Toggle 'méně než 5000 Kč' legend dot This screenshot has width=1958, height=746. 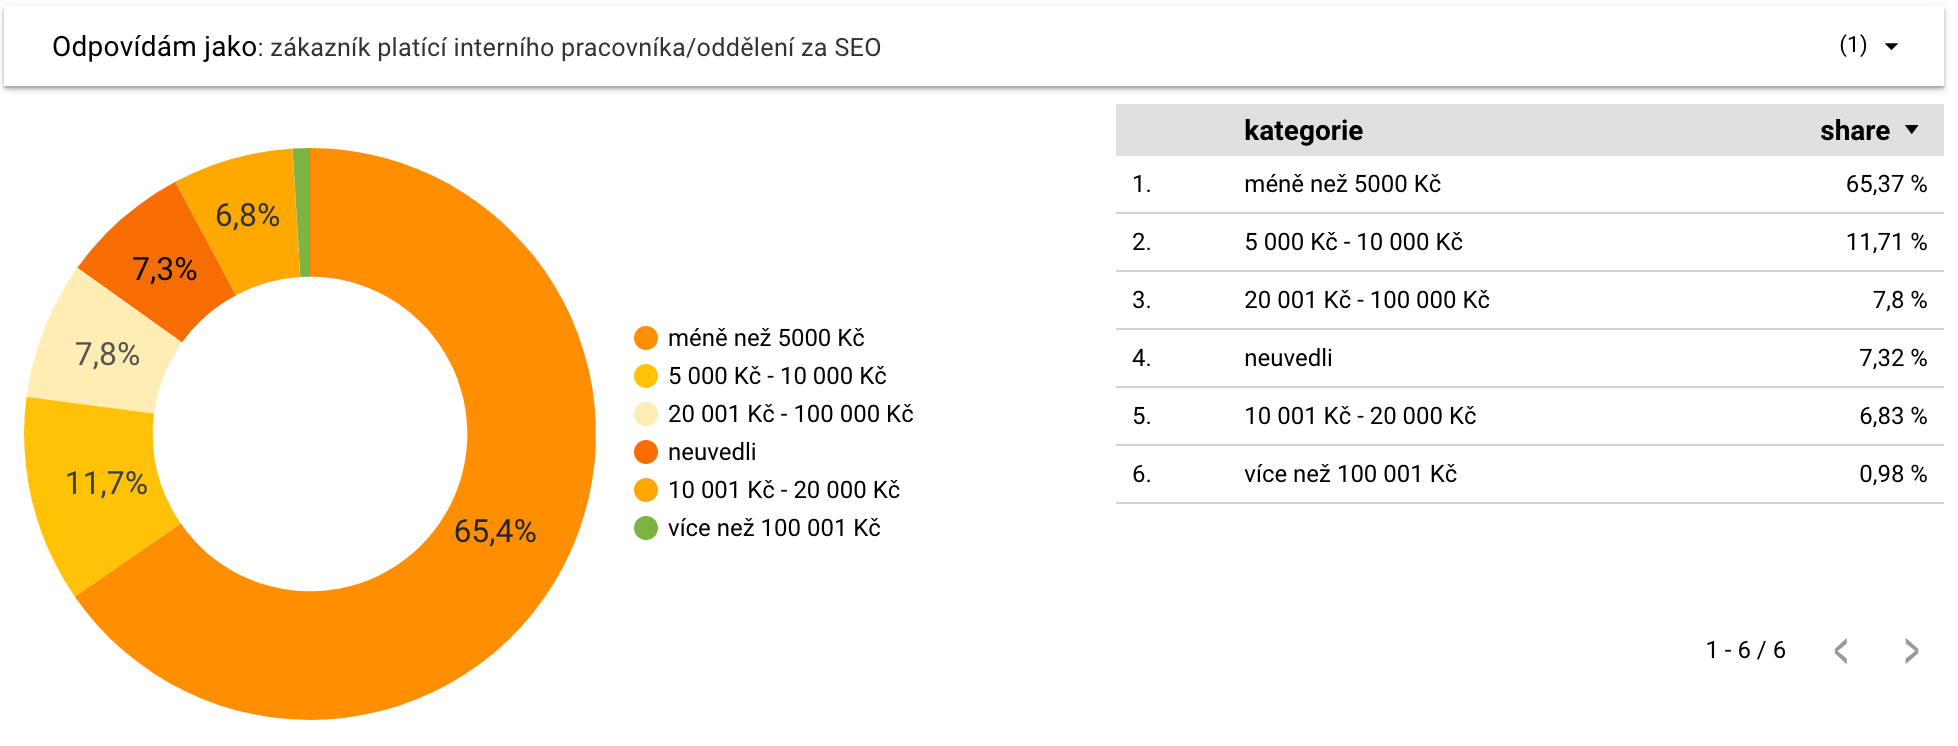coord(646,338)
